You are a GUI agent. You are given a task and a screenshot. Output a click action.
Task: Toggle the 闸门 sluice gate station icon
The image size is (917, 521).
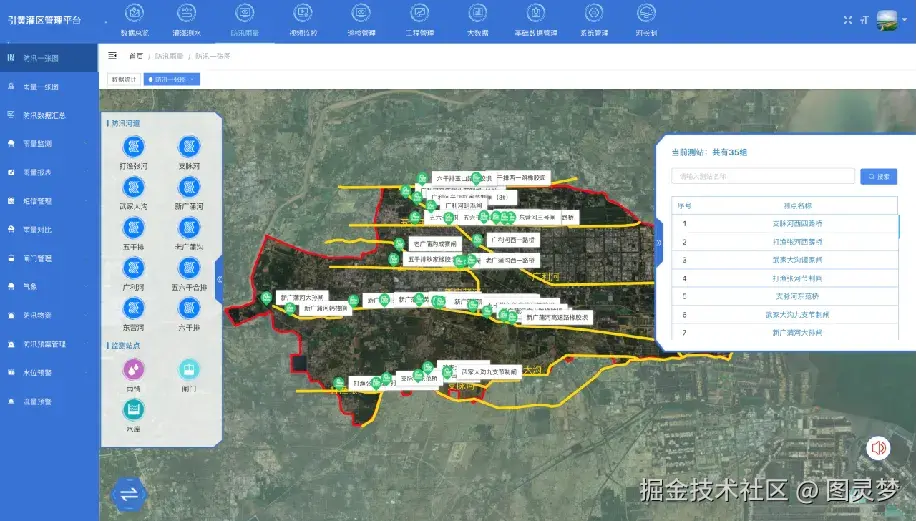click(x=189, y=370)
